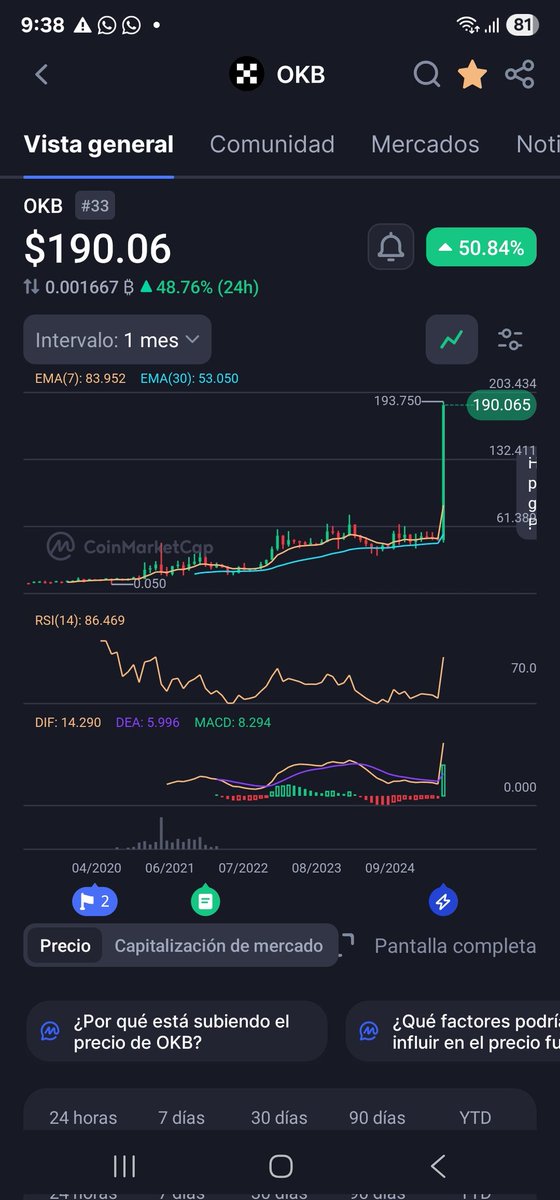Go back using the top-left arrow
The width and height of the screenshot is (560, 1200).
[x=41, y=74]
